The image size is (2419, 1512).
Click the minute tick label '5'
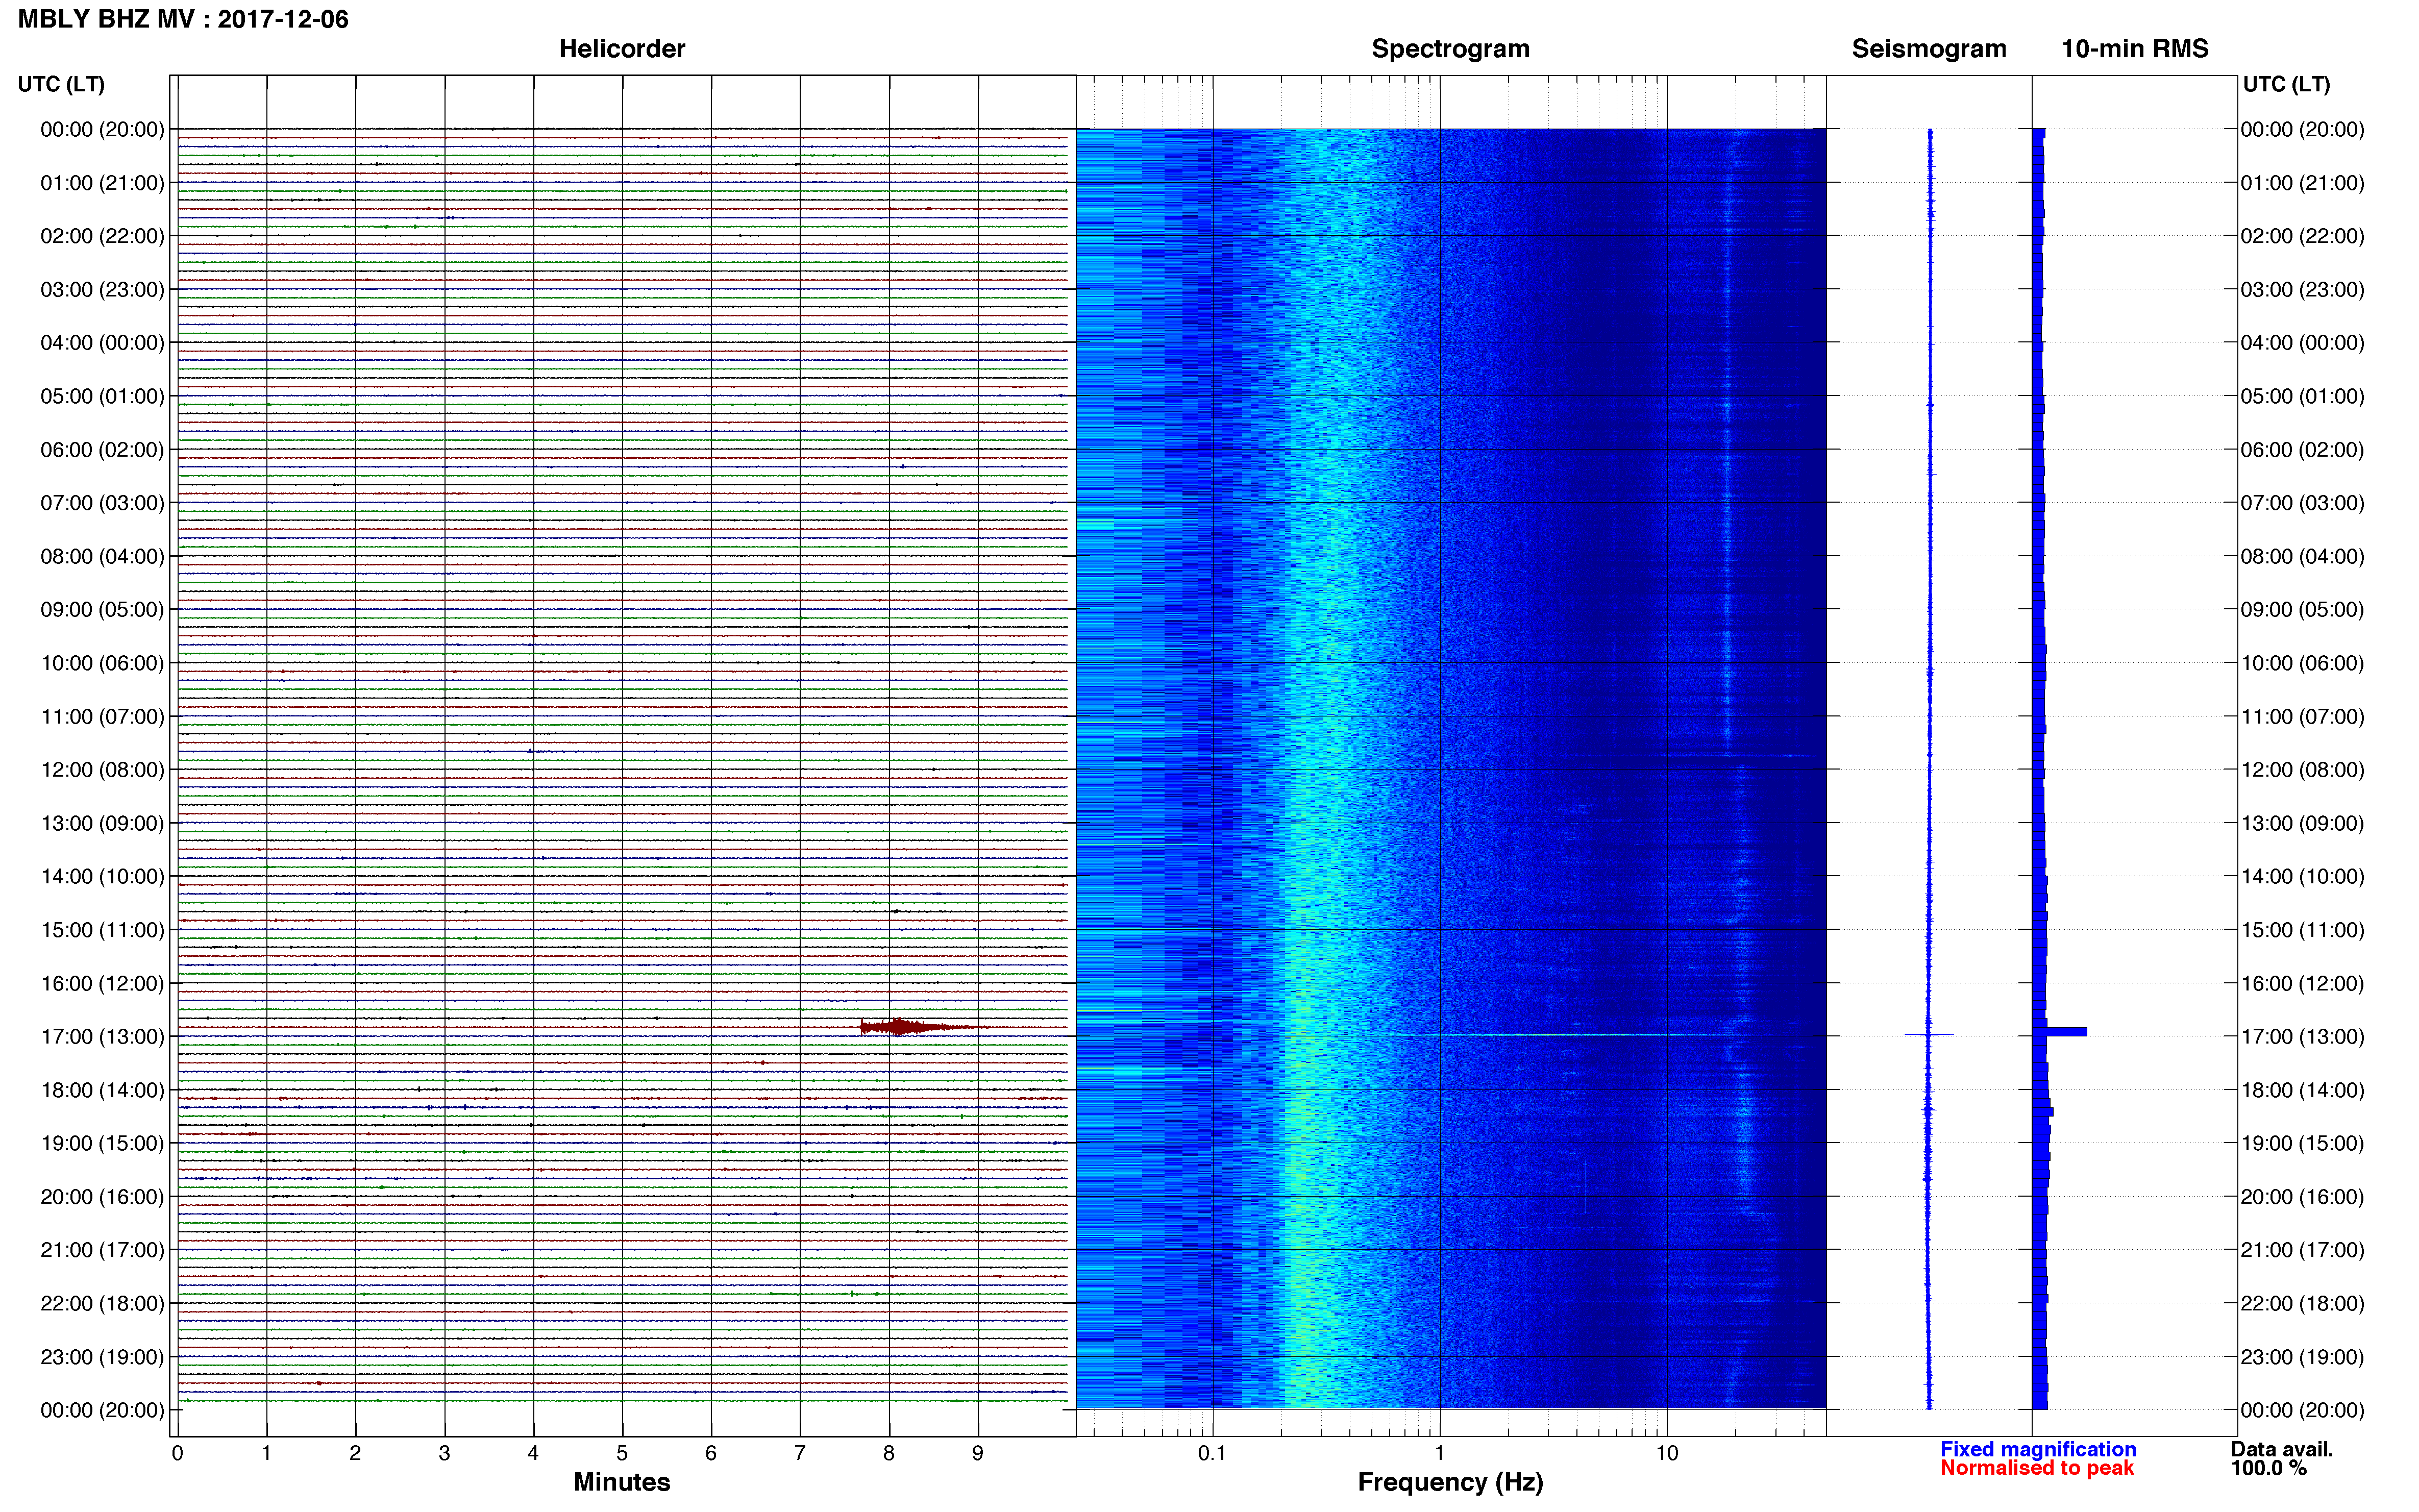tap(622, 1453)
